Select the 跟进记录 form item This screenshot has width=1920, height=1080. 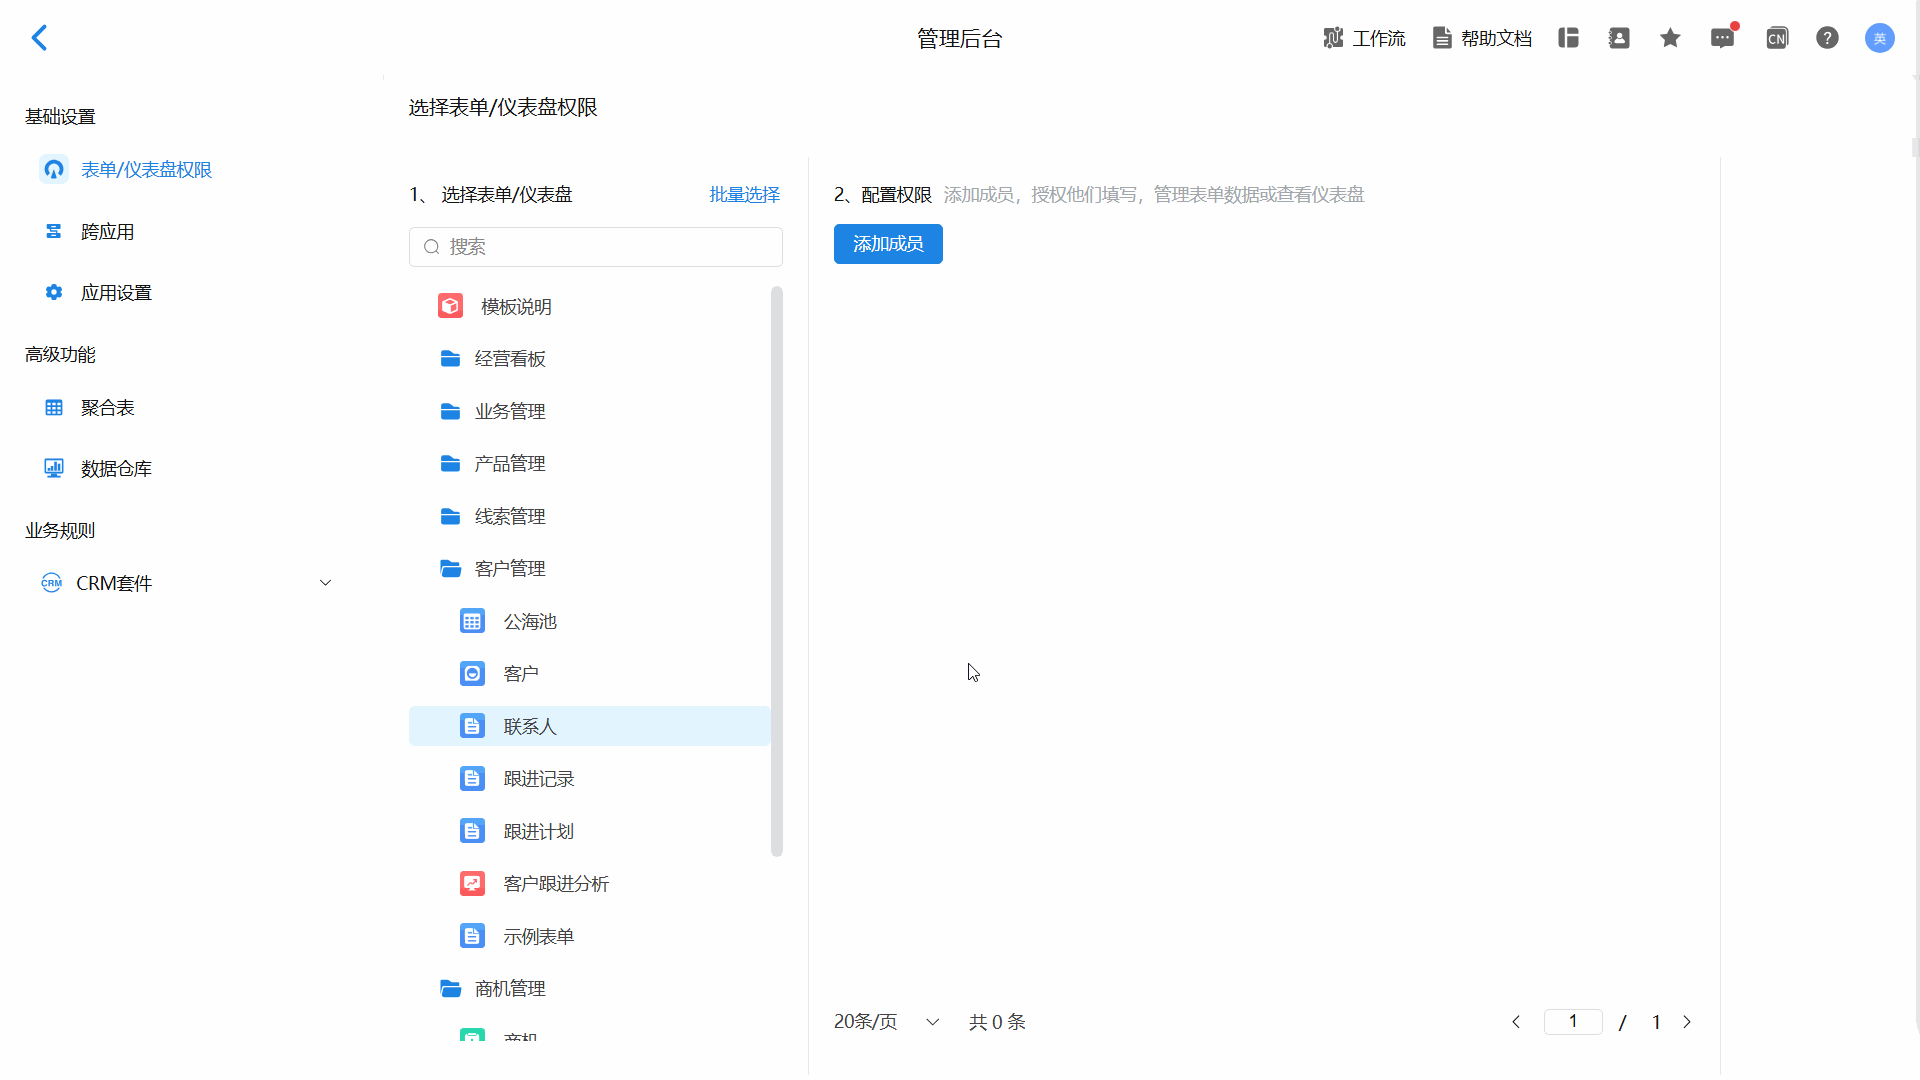point(539,779)
